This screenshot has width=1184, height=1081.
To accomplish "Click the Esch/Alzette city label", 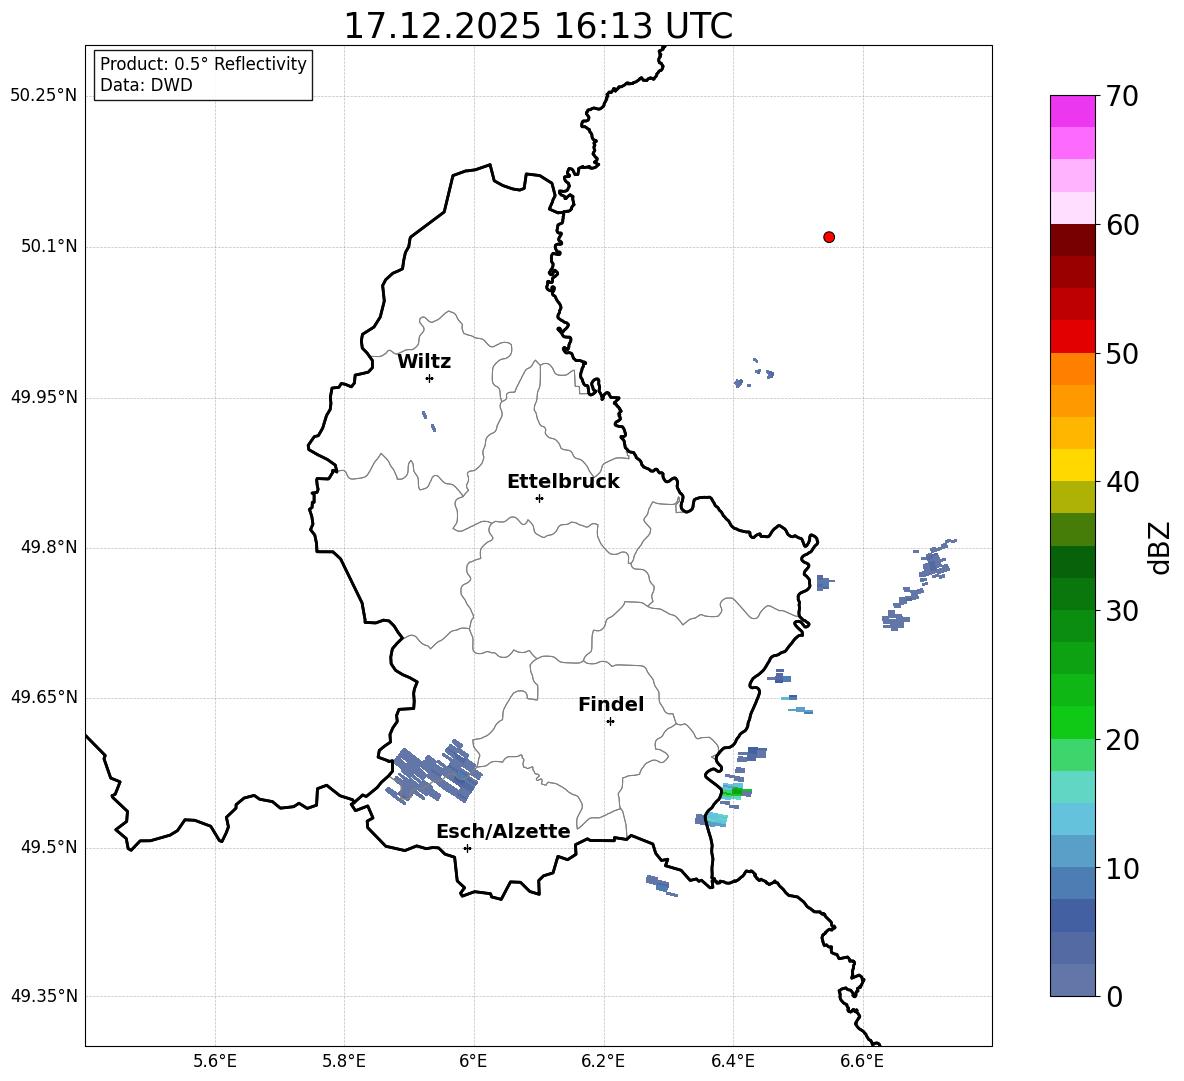I will point(504,831).
